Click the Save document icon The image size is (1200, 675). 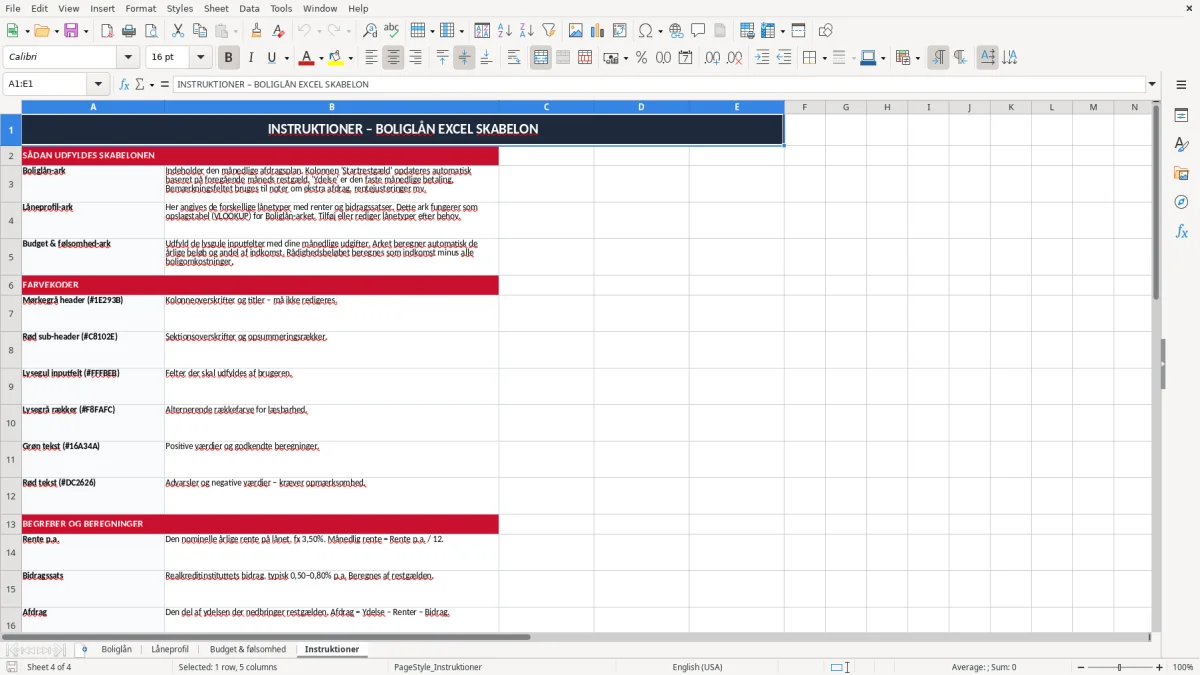[x=71, y=31]
